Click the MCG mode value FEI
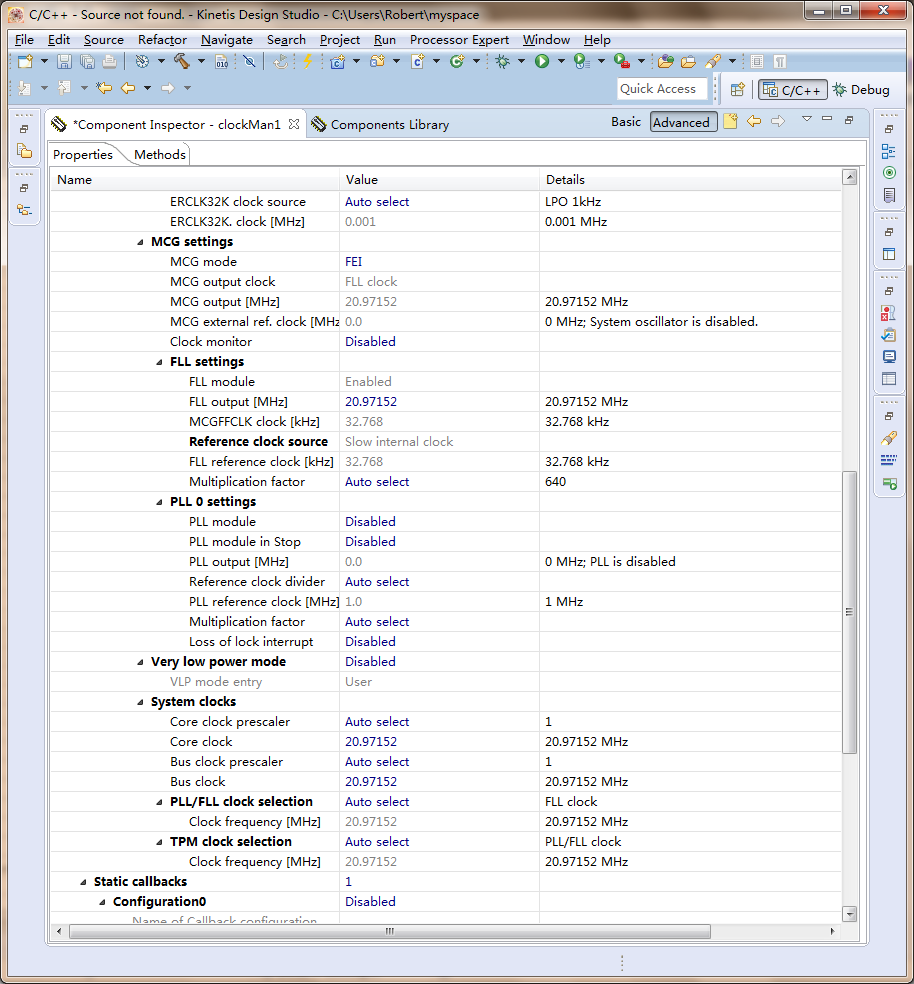Screen dimensions: 914x984 coord(353,262)
